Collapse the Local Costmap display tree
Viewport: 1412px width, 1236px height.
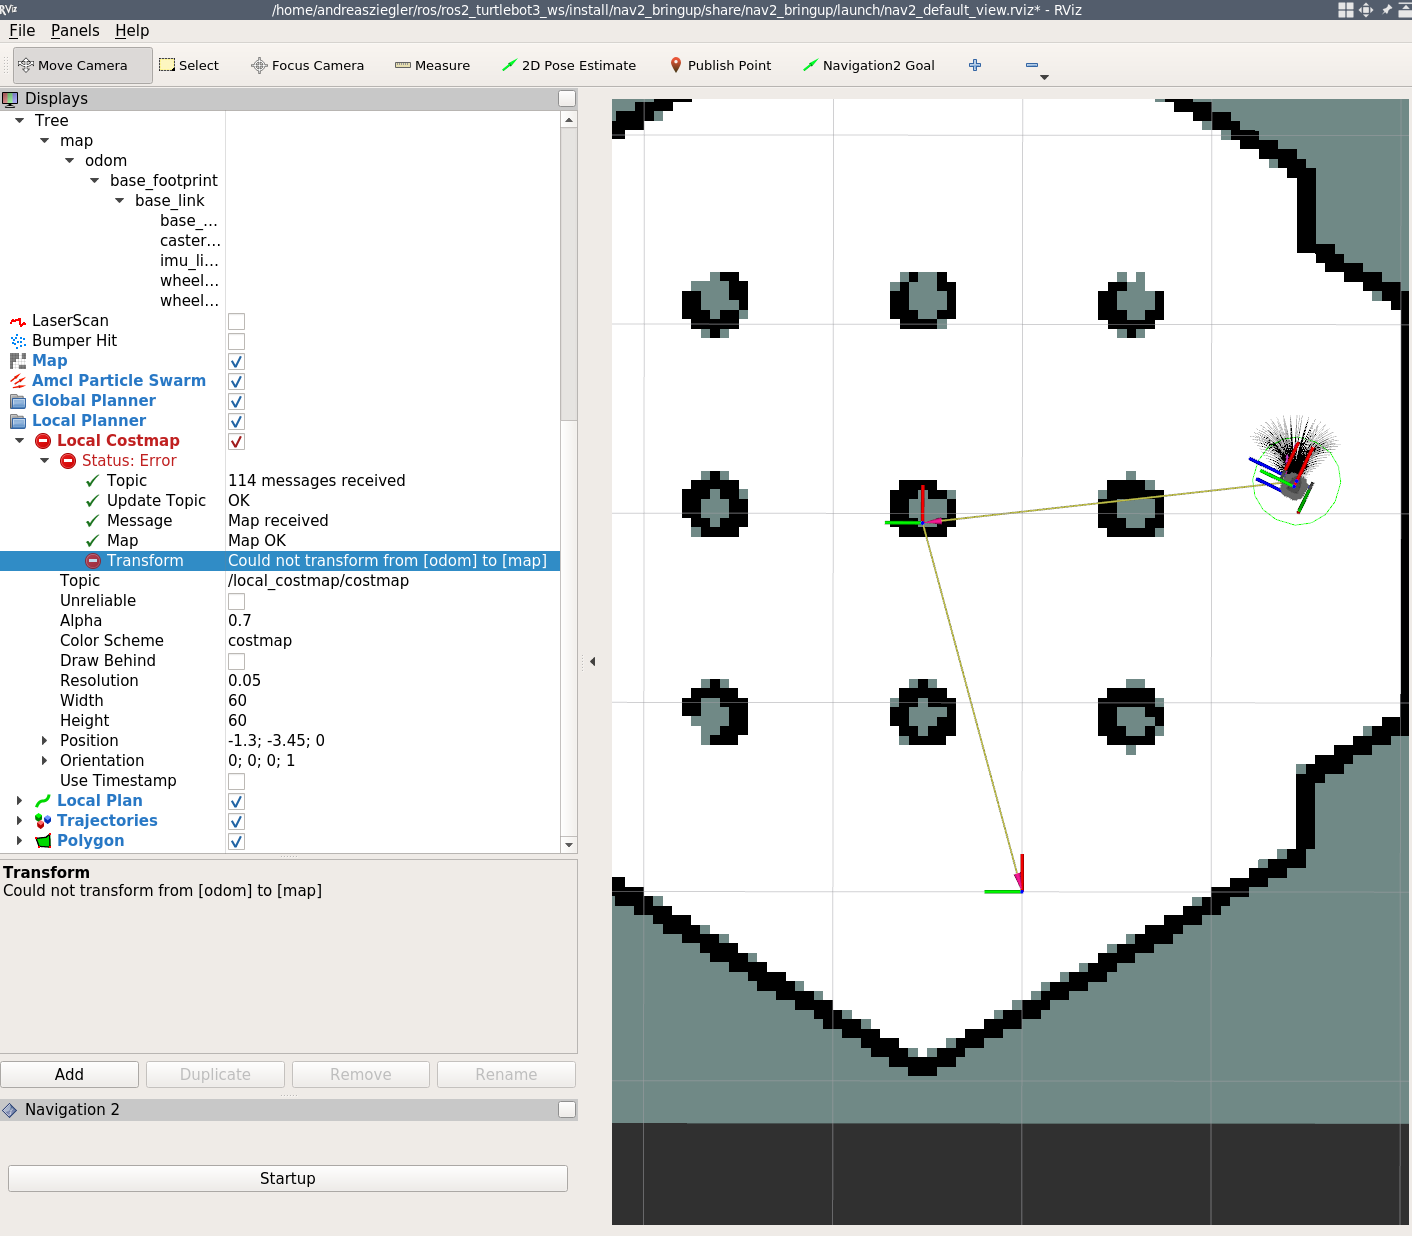click(19, 440)
